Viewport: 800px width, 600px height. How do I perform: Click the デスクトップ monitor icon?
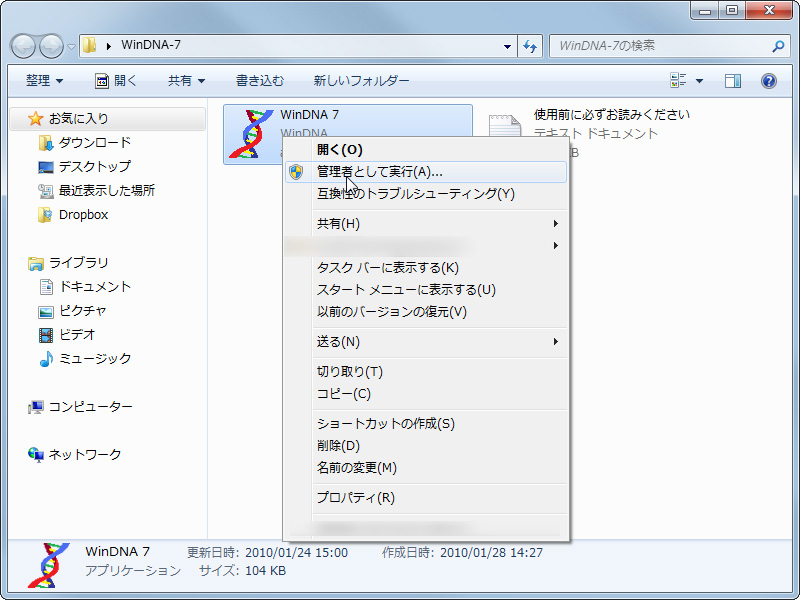[x=46, y=167]
